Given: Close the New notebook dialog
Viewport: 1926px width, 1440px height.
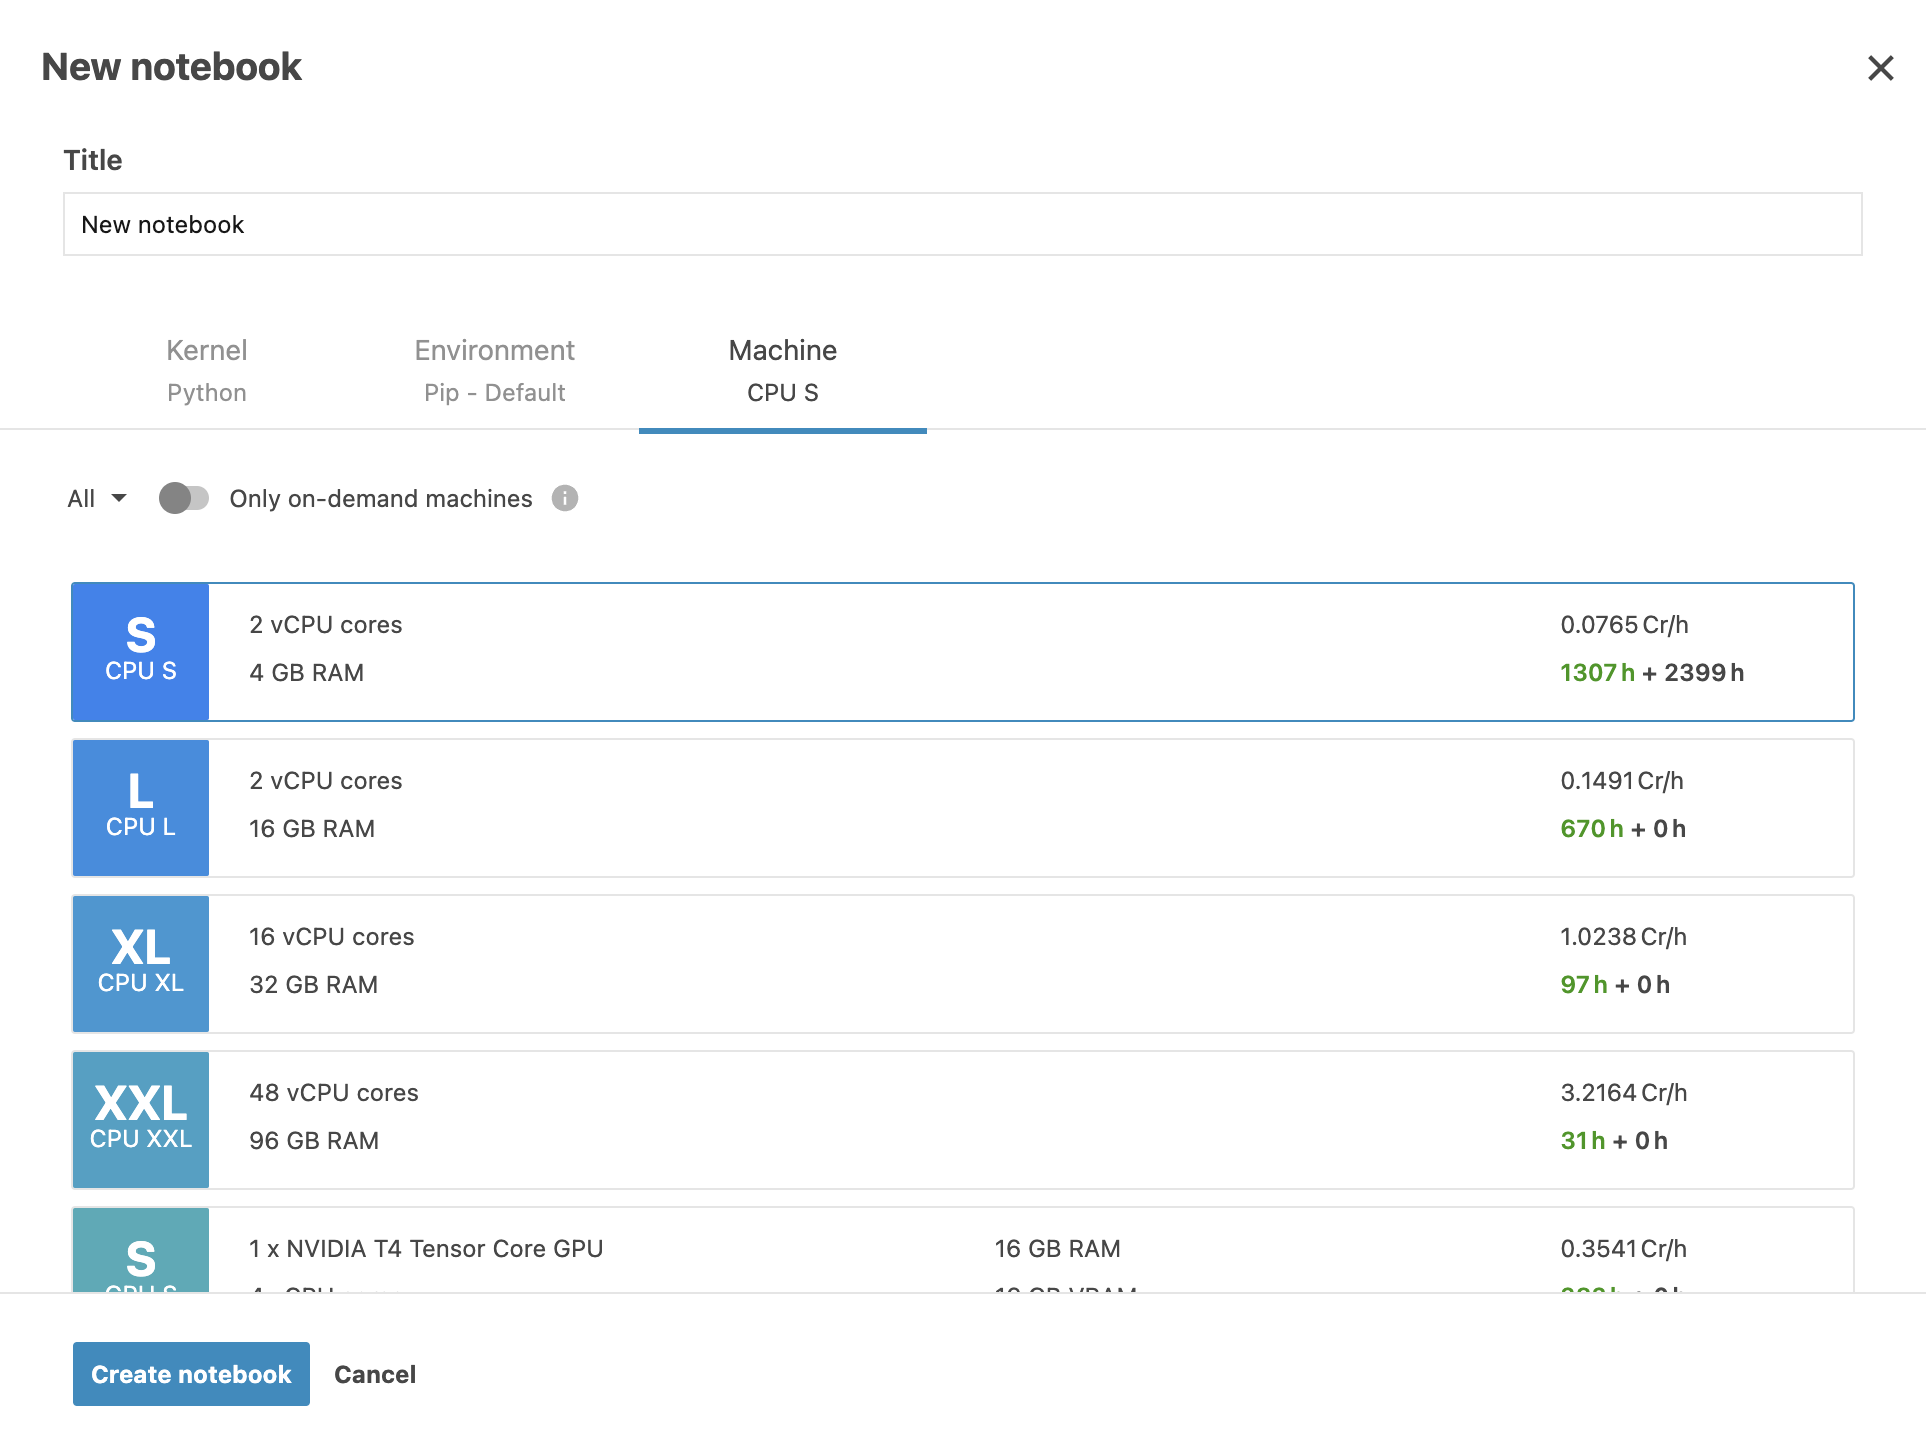Looking at the screenshot, I should coord(1880,68).
